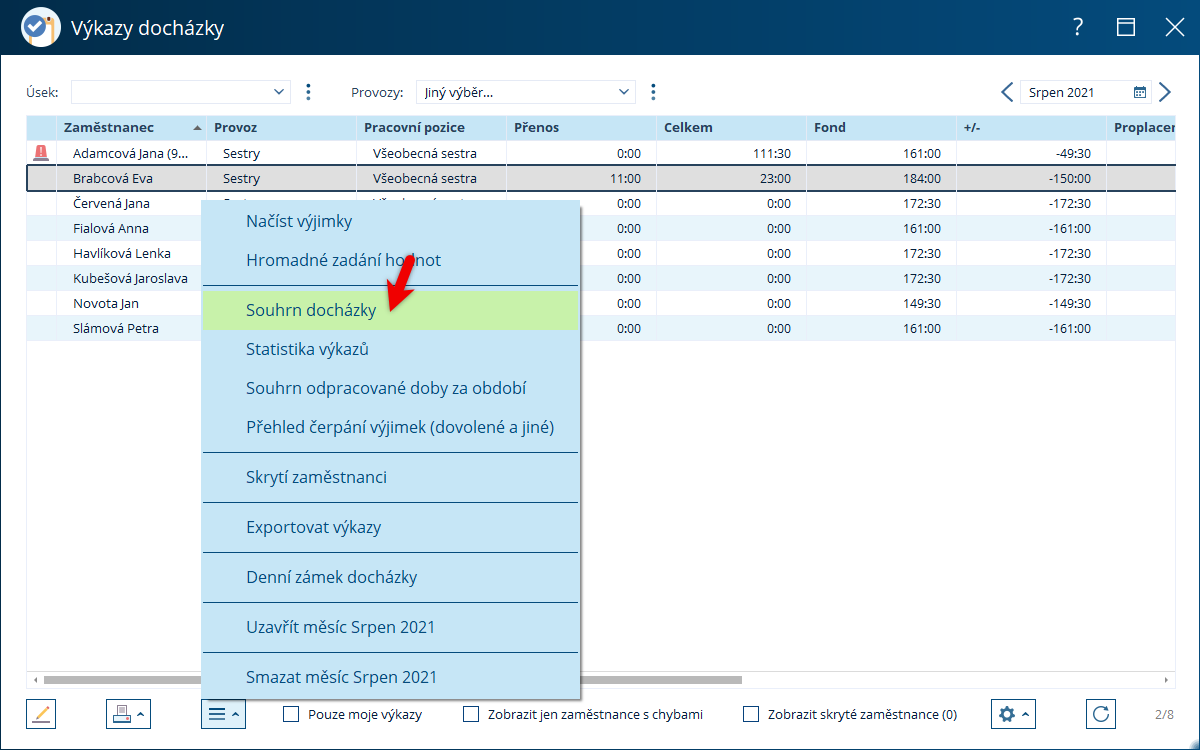The width and height of the screenshot is (1200, 750).
Task: Click the Fond column header
Action: point(881,128)
